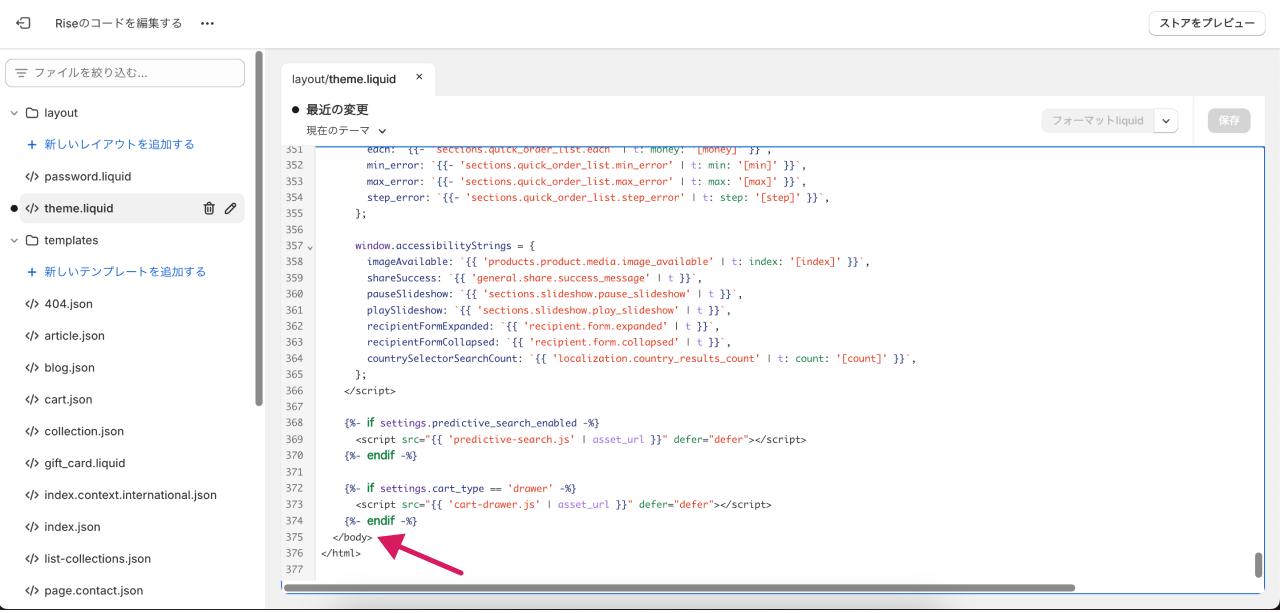
Task: Click the layout folder icon
Action: tap(32, 113)
